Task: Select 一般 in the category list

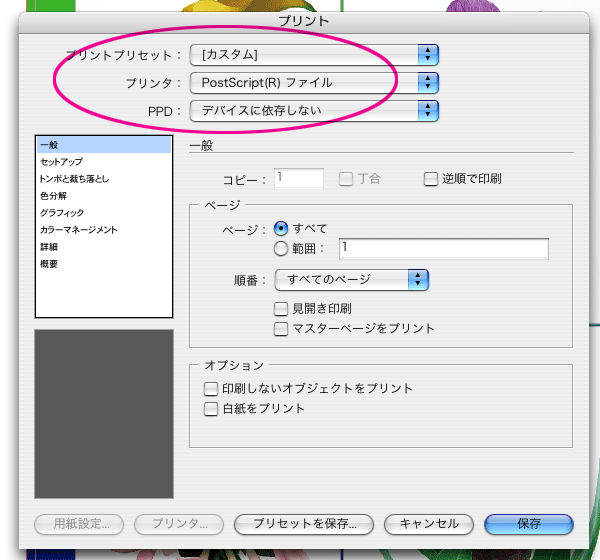Action: tap(104, 145)
